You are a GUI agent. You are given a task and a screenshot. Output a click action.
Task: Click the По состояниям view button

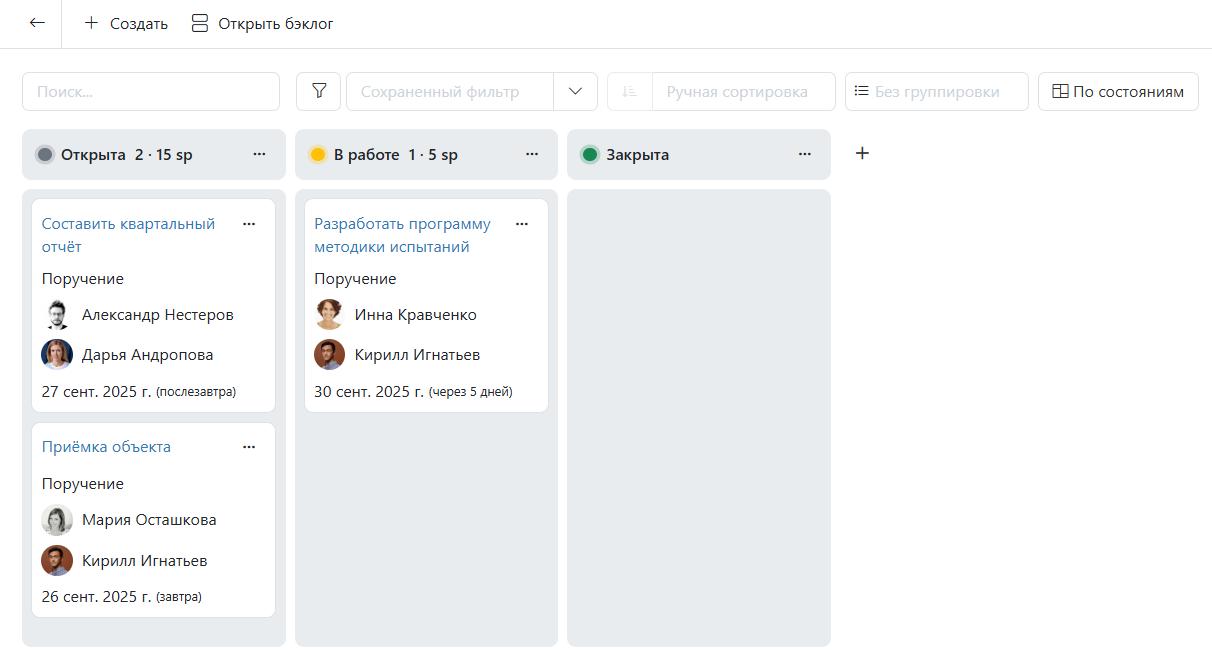tap(1118, 91)
